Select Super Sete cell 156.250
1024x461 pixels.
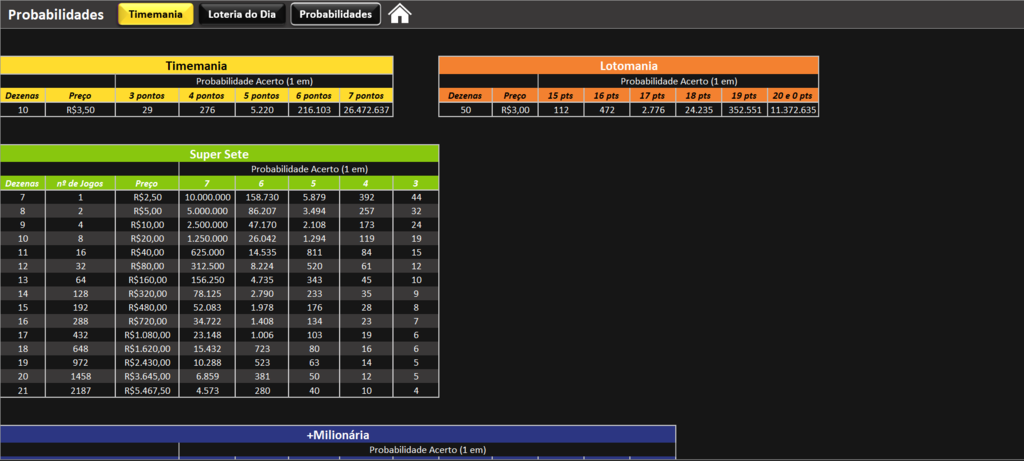pos(207,279)
